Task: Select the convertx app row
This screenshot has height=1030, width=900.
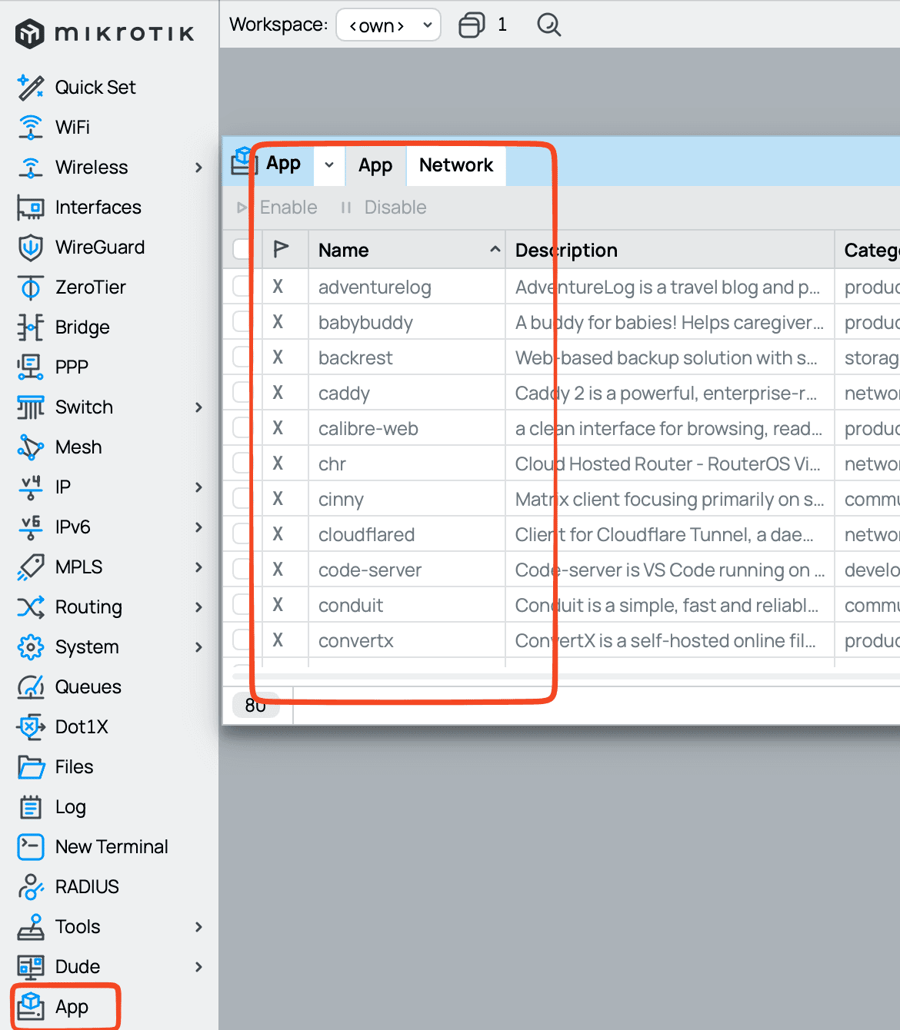Action: coord(562,640)
